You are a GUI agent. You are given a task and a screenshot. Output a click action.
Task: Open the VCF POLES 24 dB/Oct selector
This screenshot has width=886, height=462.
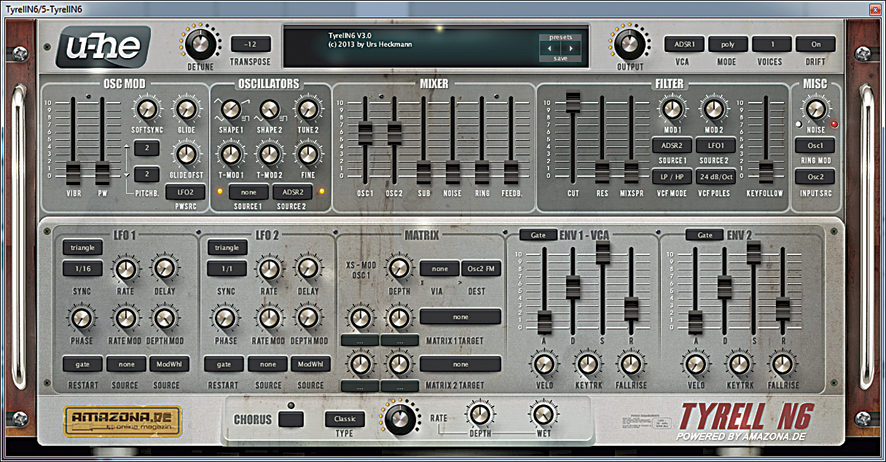point(716,177)
